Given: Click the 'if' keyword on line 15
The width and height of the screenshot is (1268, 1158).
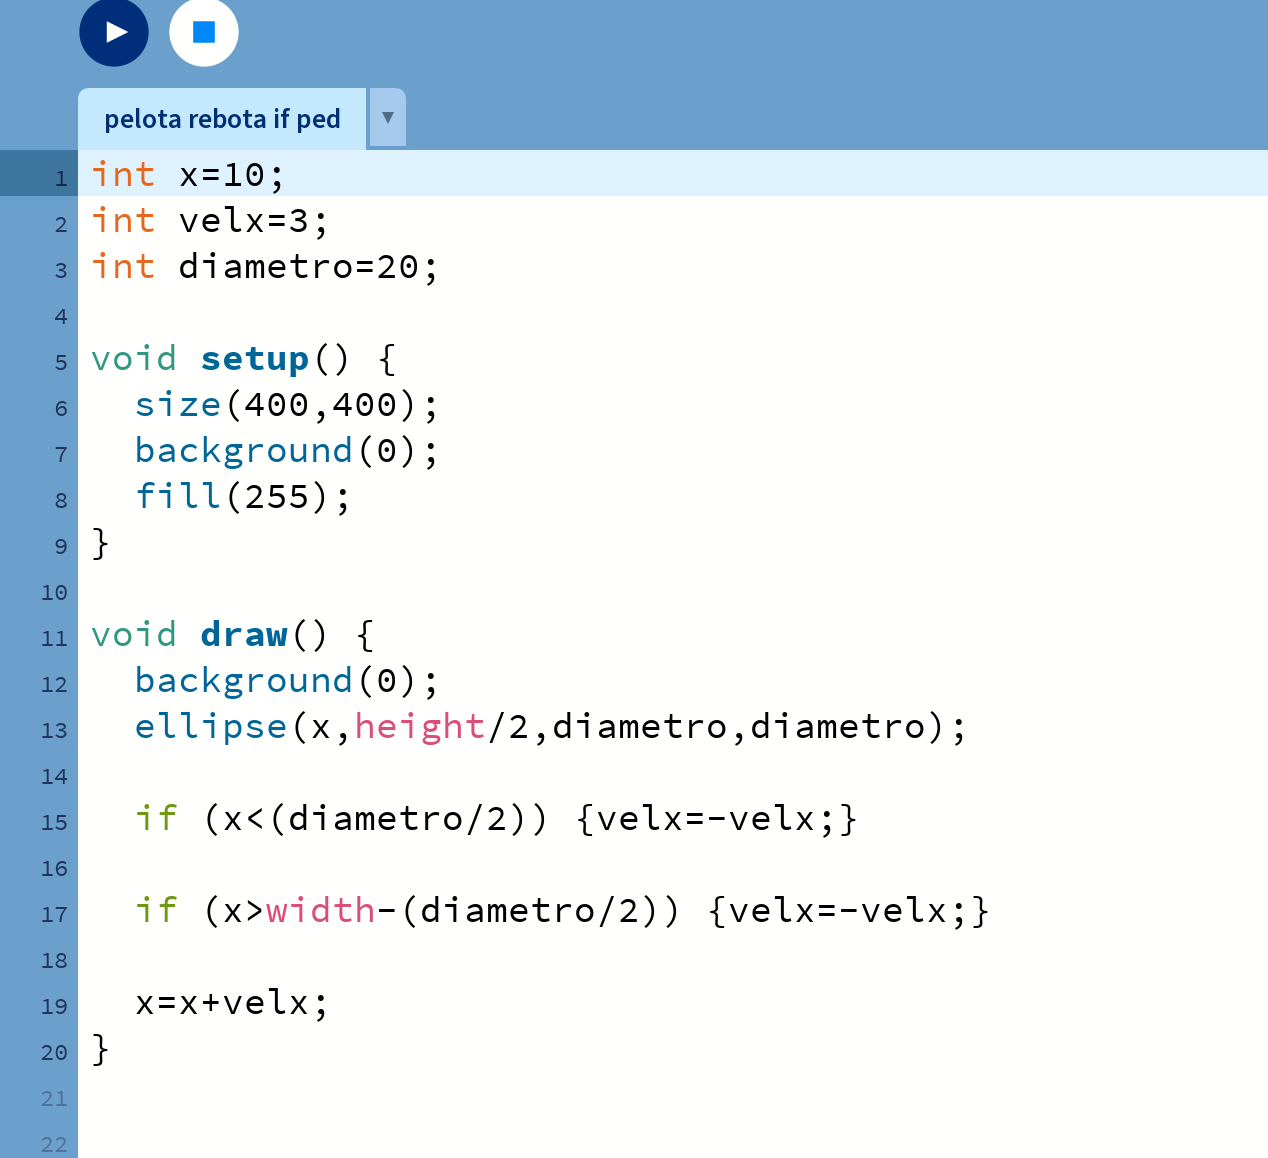Looking at the screenshot, I should 156,819.
